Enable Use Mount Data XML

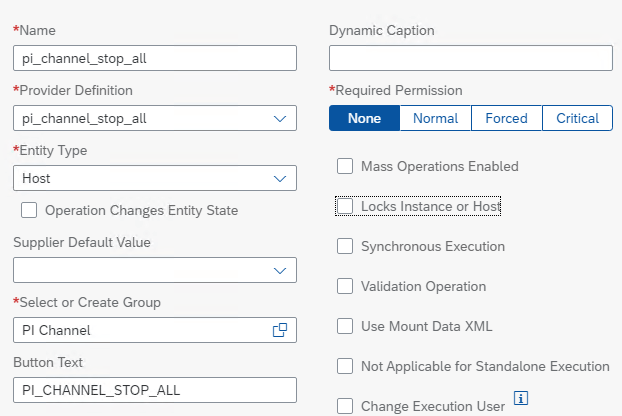tap(345, 326)
